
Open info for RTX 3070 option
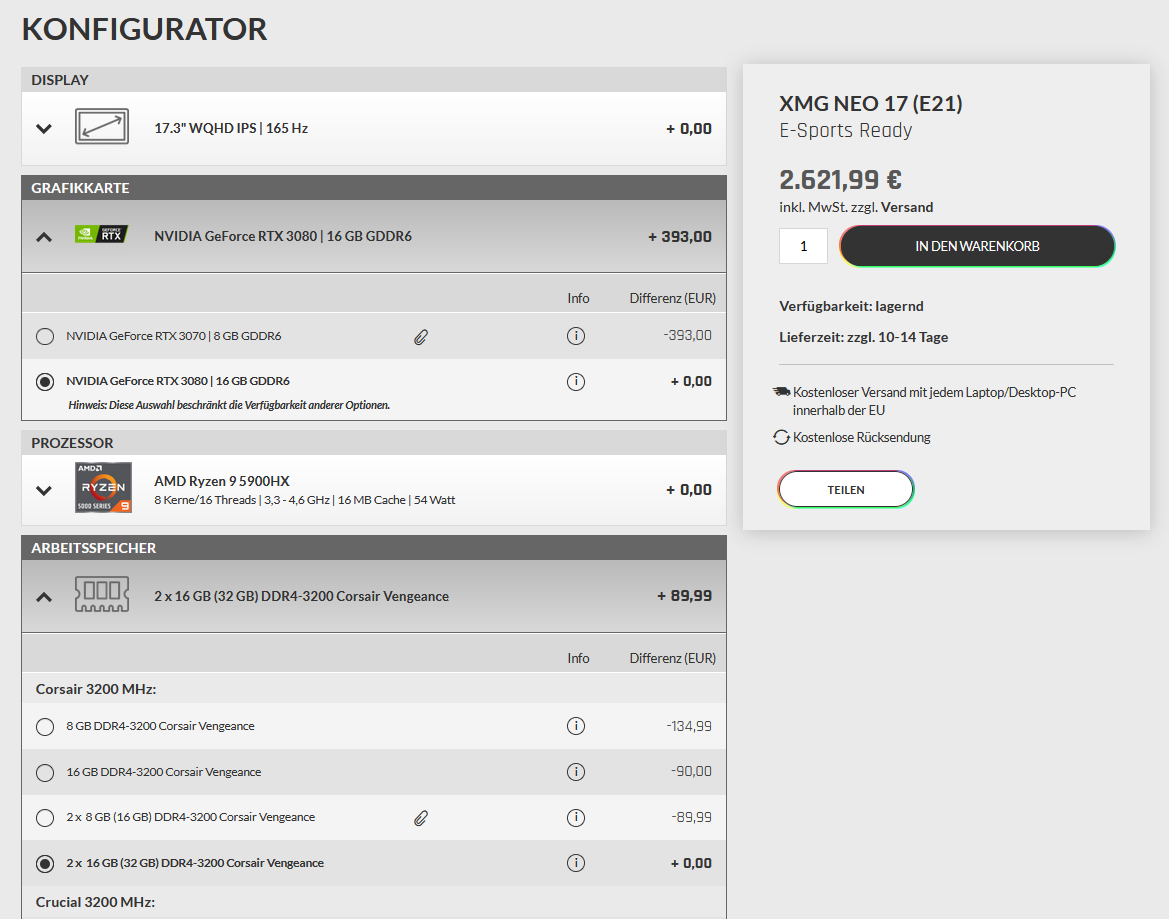point(576,336)
